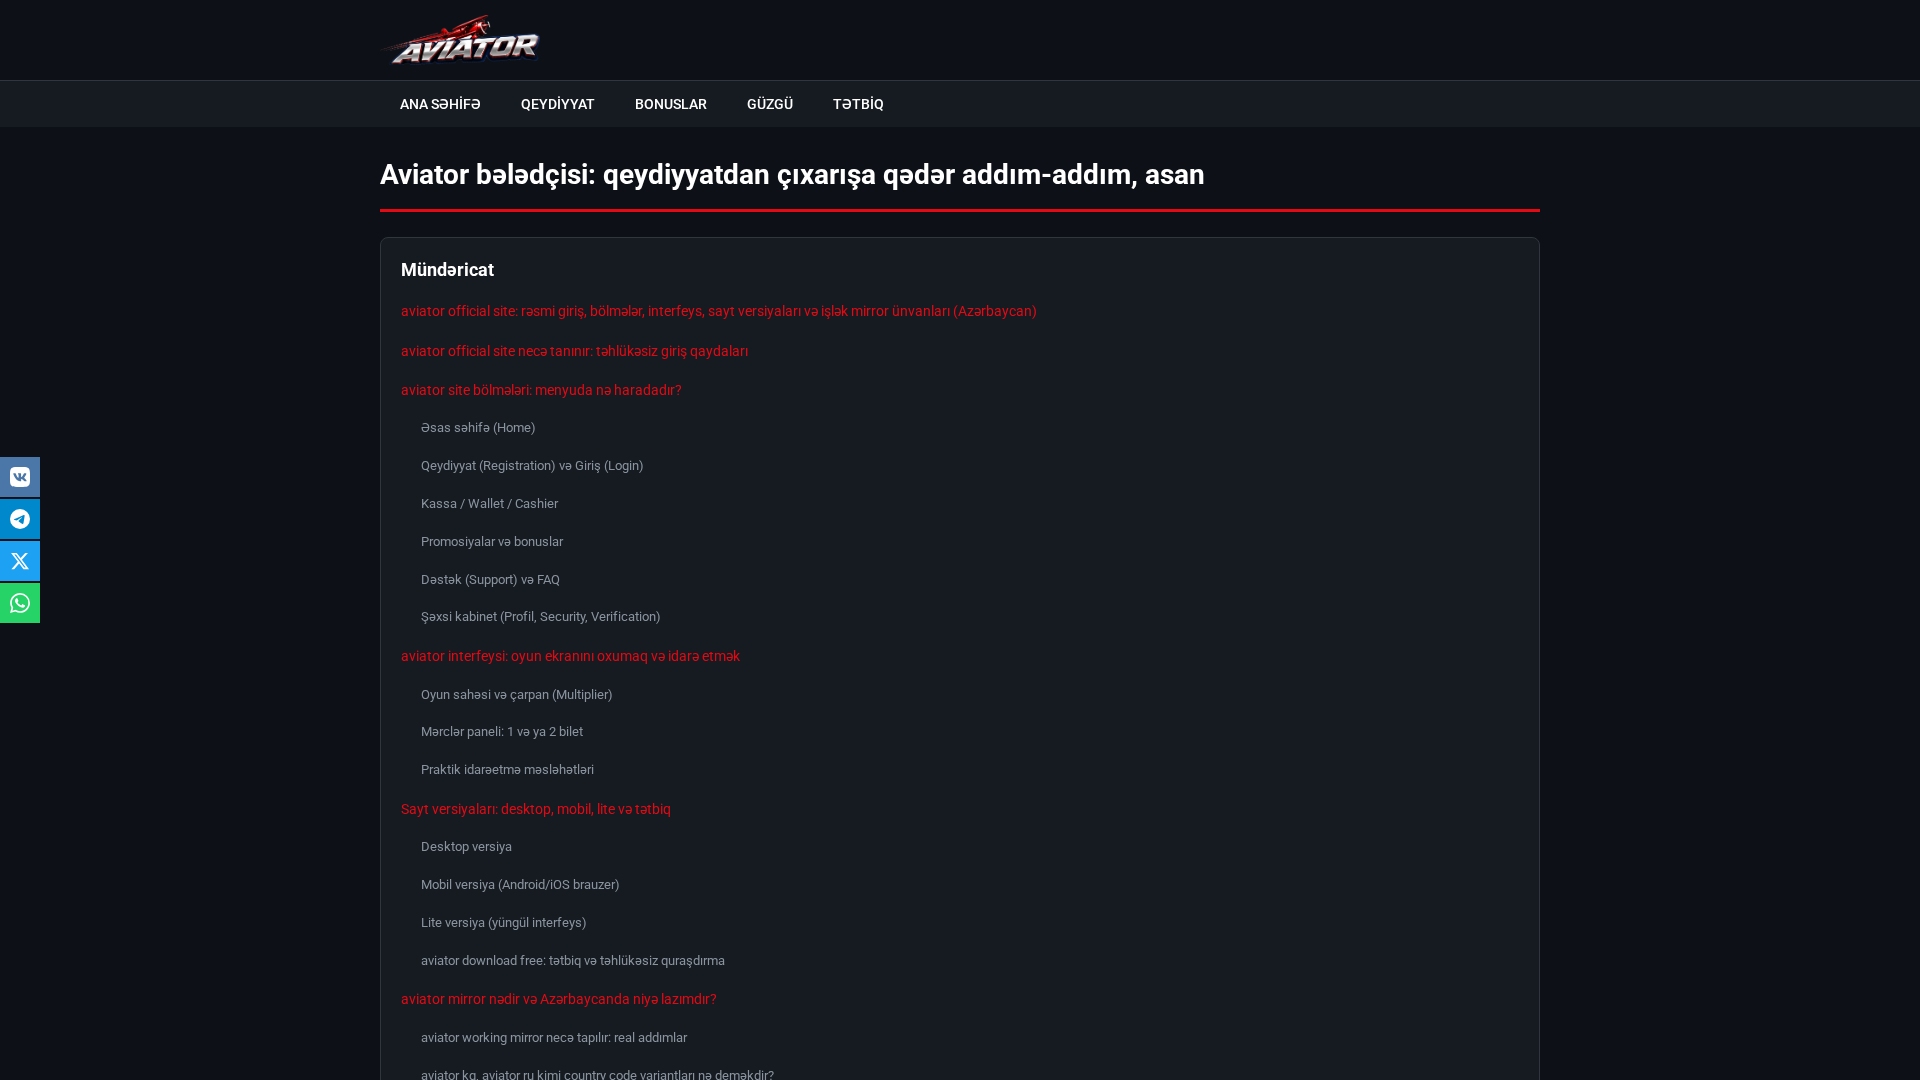This screenshot has width=1920, height=1080.
Task: Share page via Telegram icon
Action: (20, 519)
